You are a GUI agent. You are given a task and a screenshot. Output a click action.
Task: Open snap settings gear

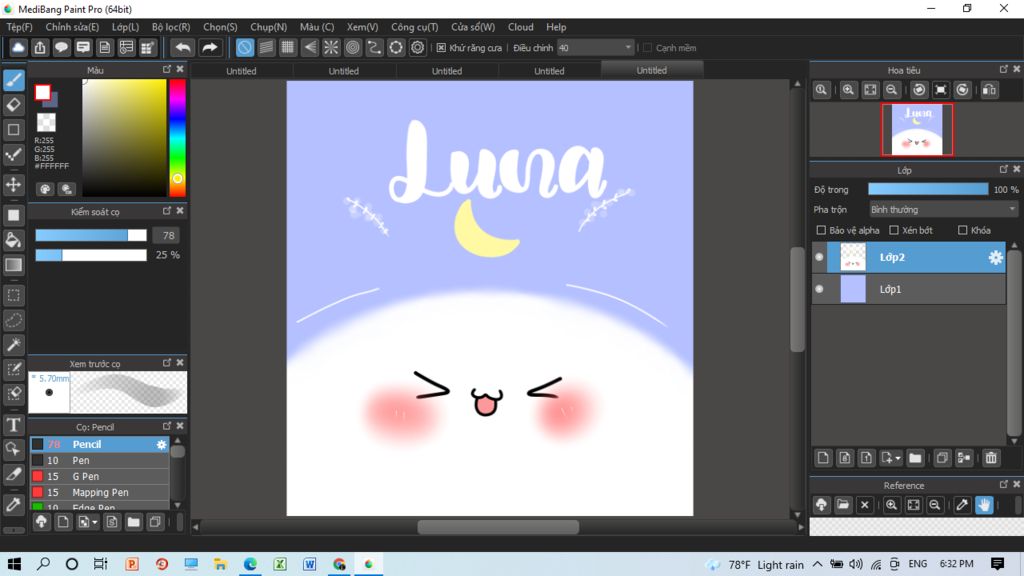click(x=417, y=48)
